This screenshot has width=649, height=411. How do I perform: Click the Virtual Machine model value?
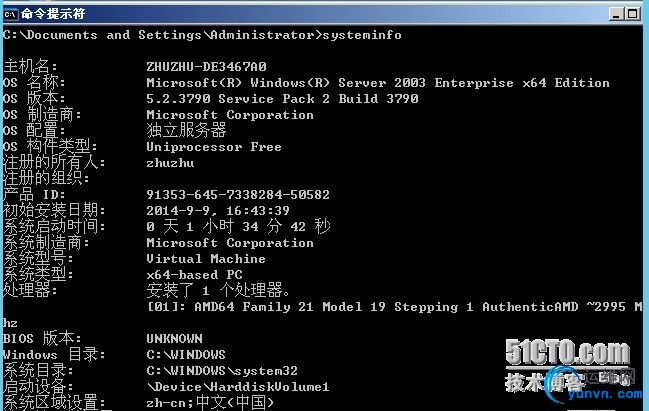206,259
